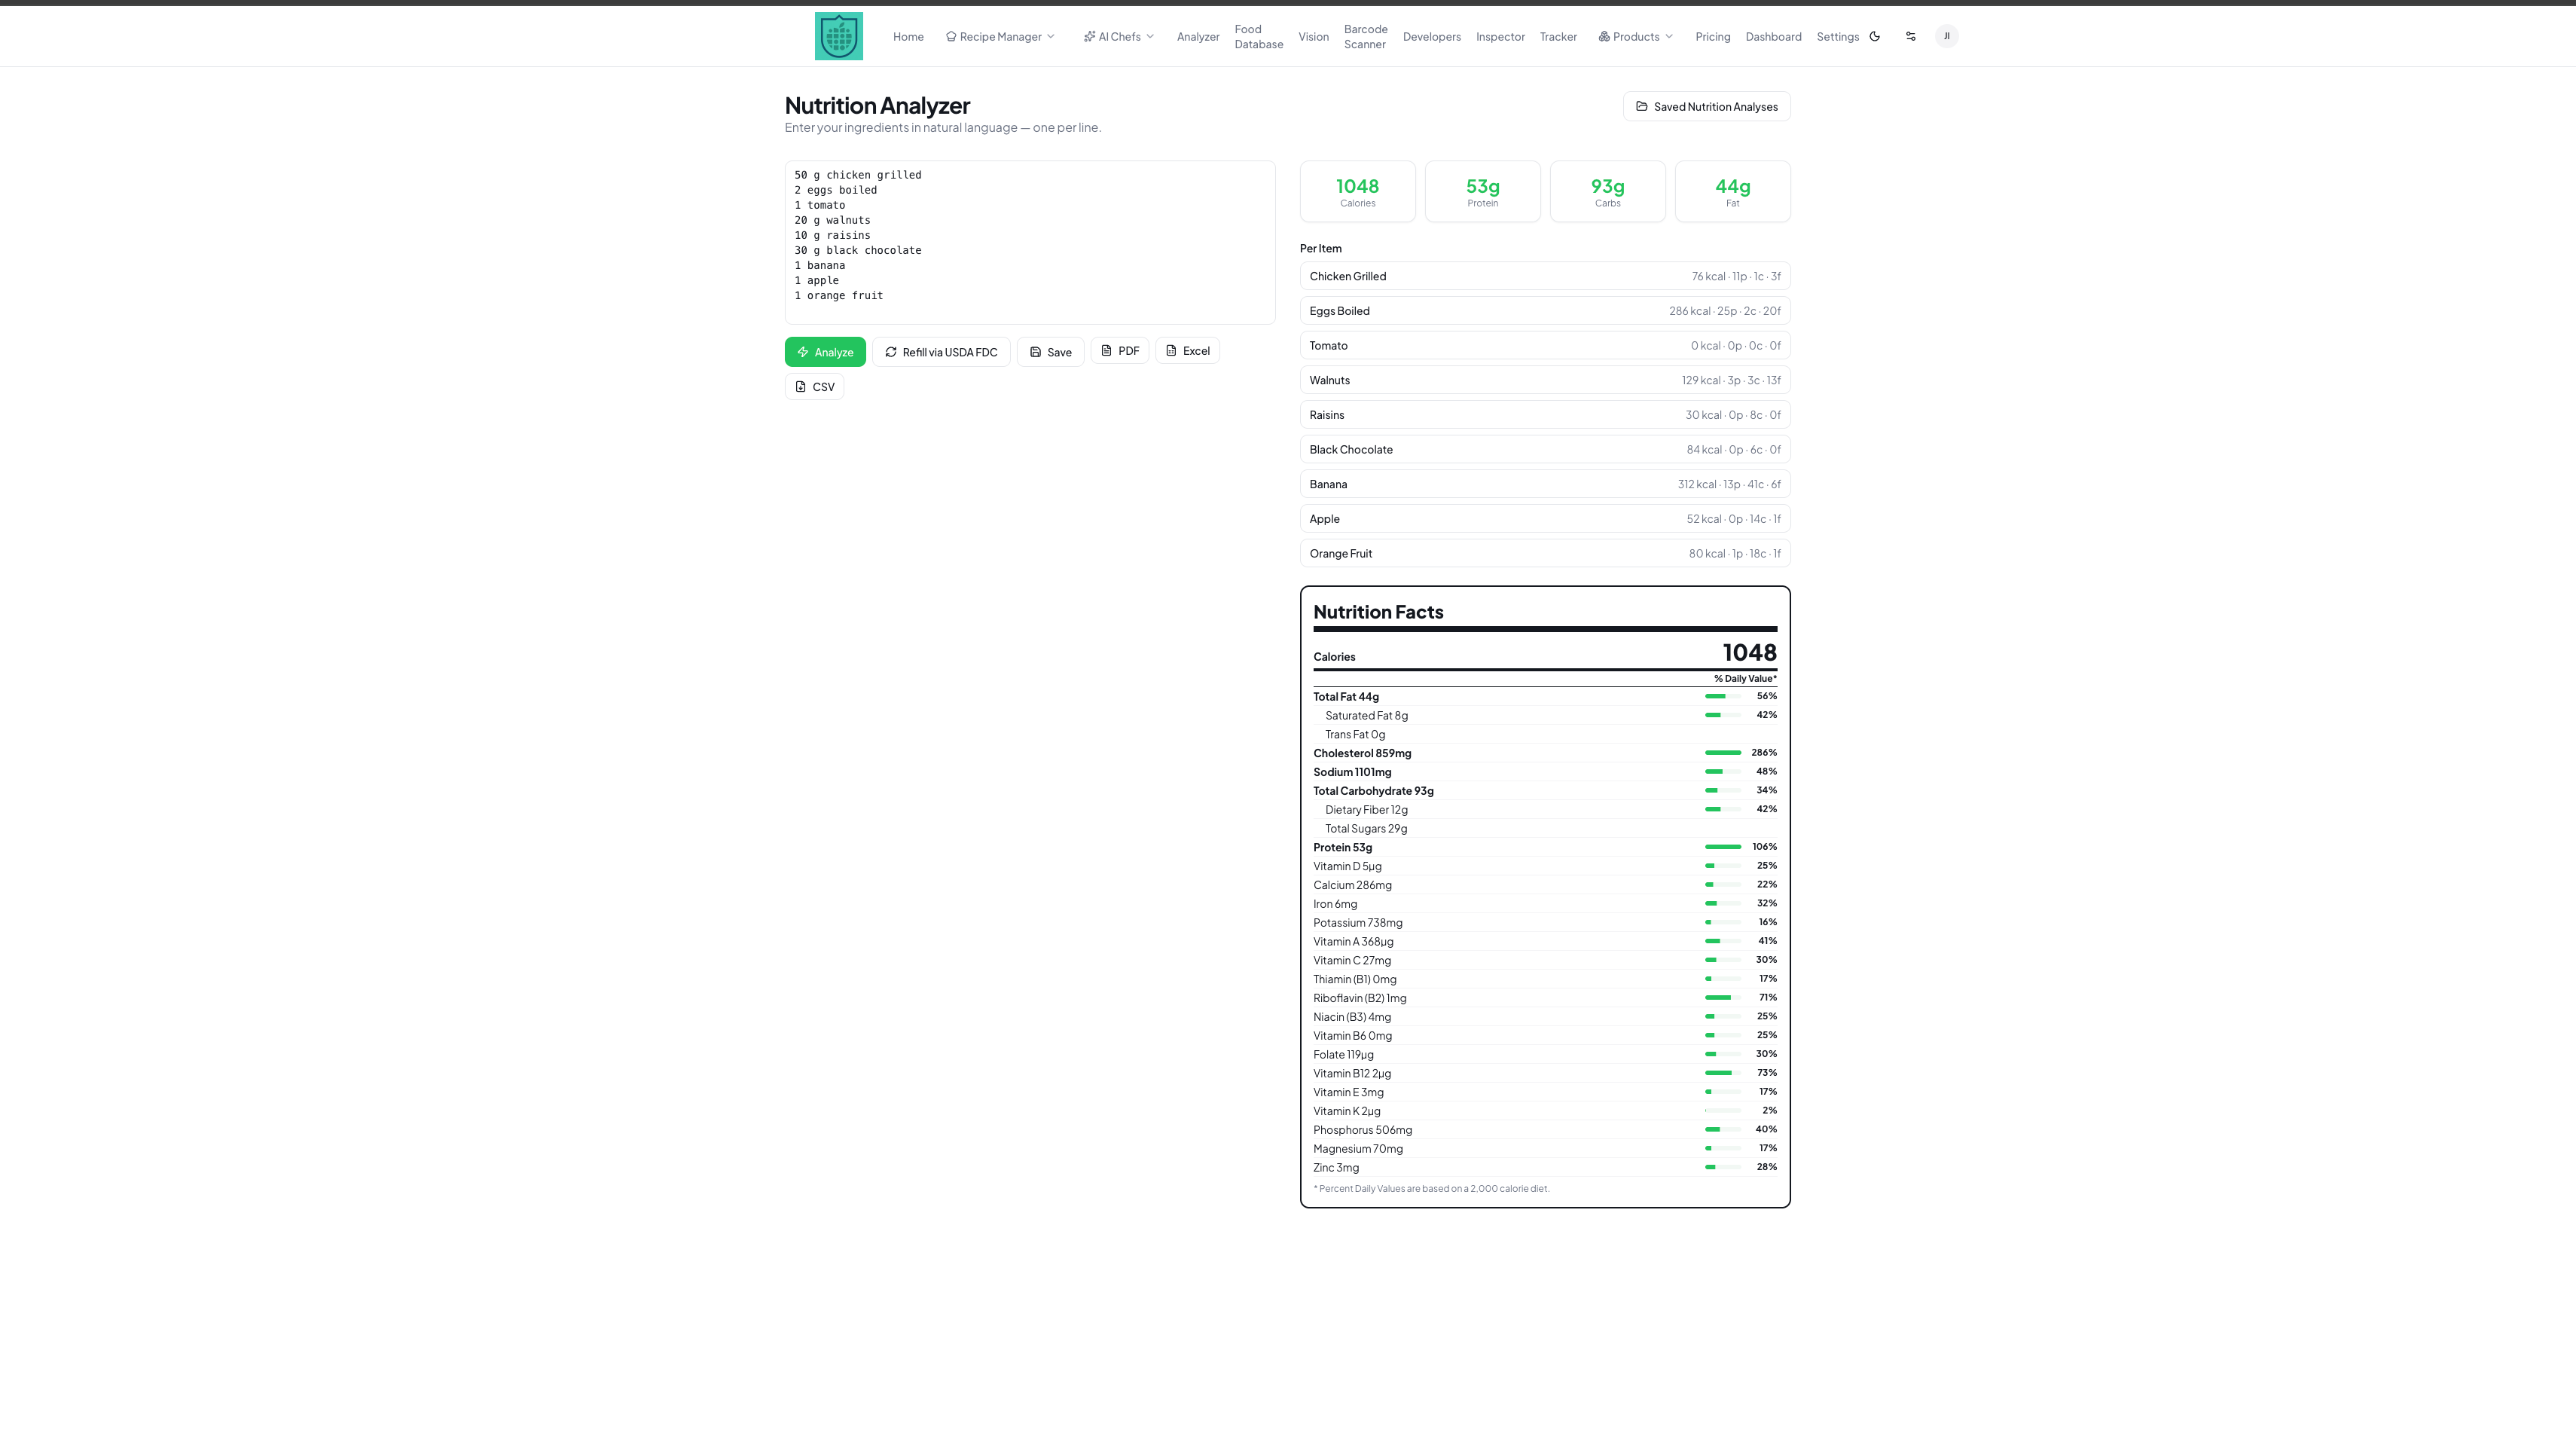Image resolution: width=2576 pixels, height=1439 pixels.
Task: Open the JI user avatar
Action: 1946,36
